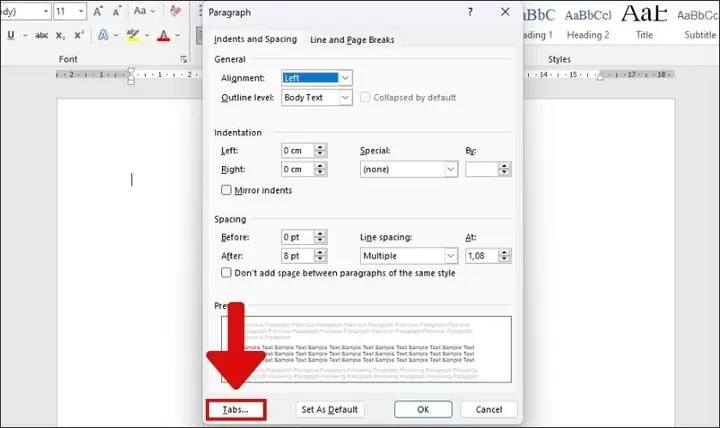Apply the Title style

coord(644,23)
